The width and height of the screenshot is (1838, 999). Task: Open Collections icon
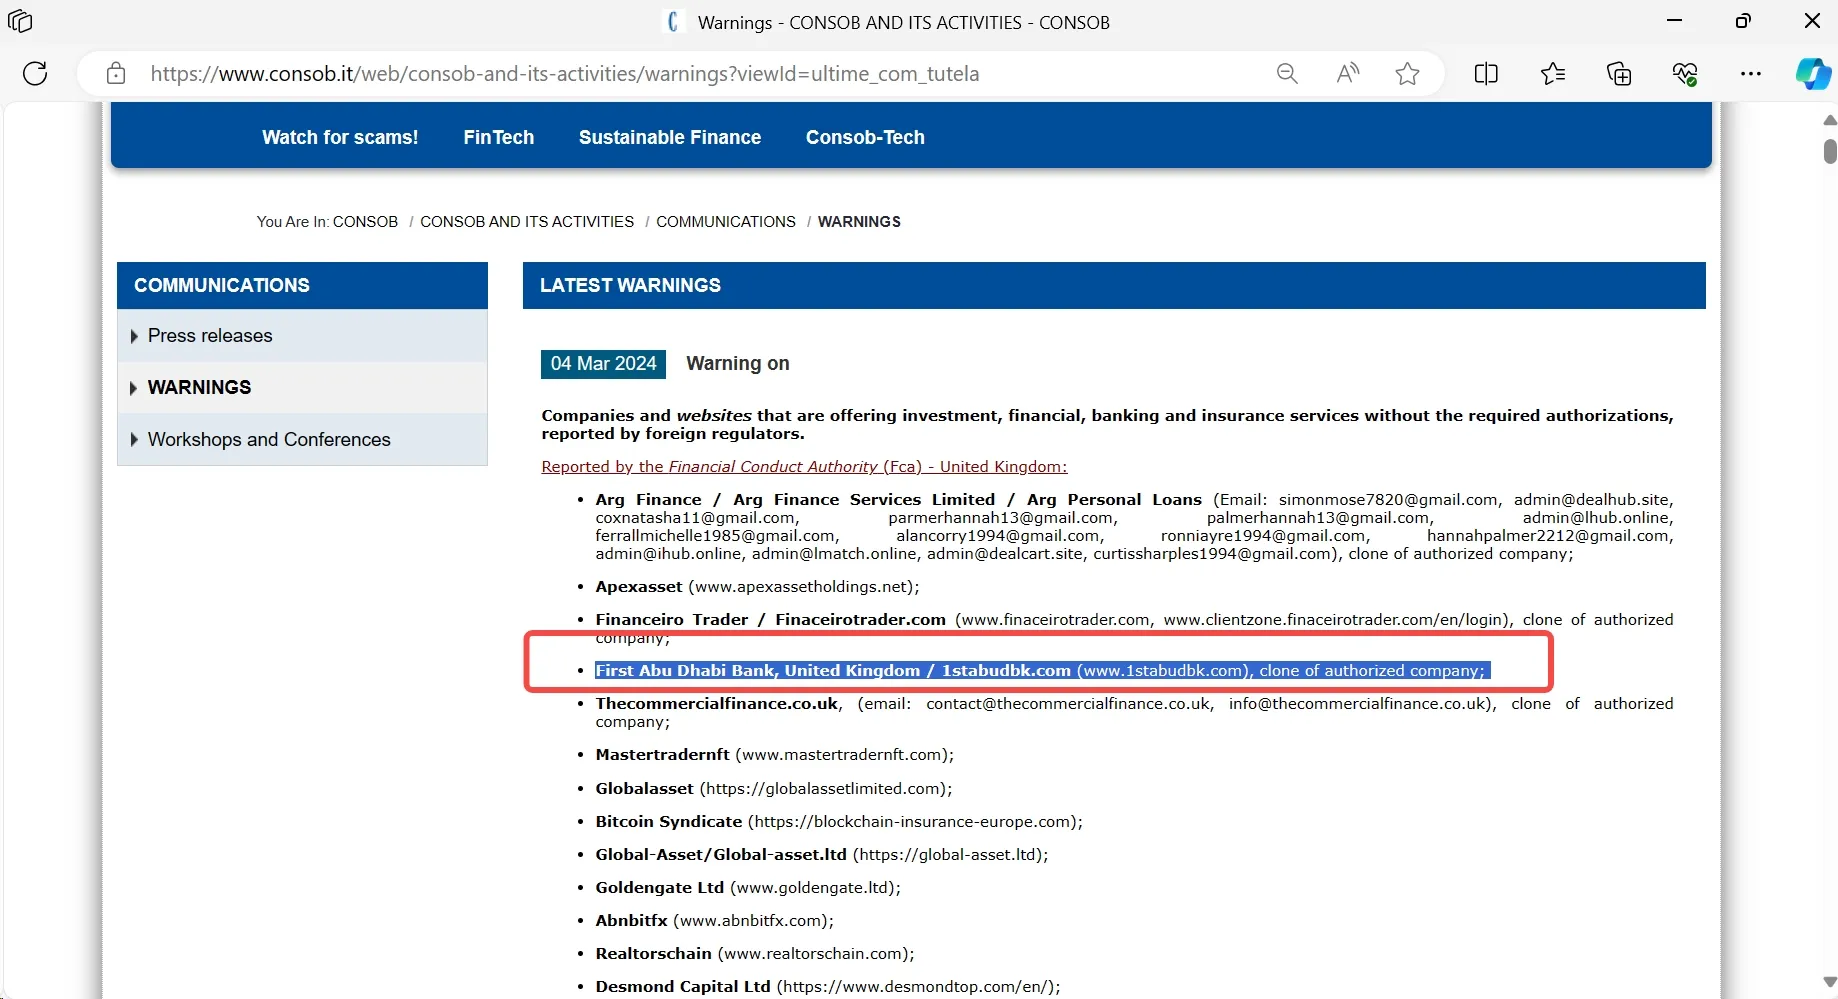pyautogui.click(x=1619, y=73)
